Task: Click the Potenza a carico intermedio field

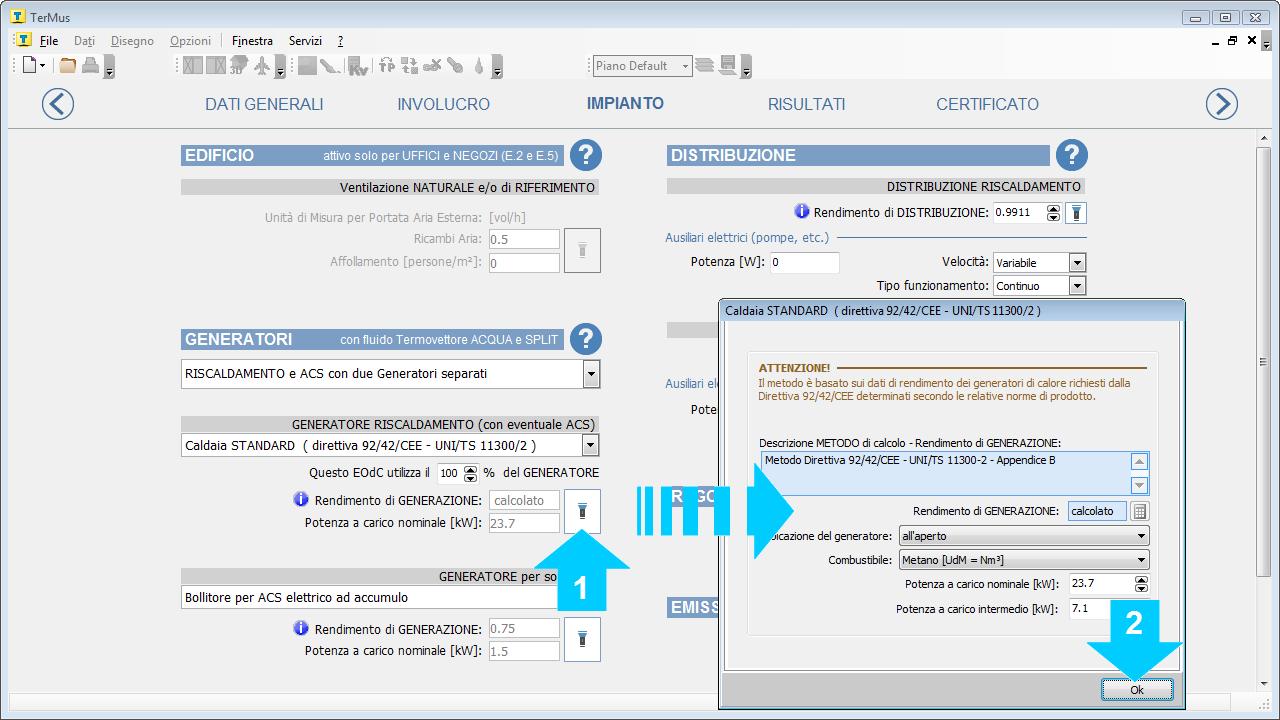Action: tap(1097, 609)
